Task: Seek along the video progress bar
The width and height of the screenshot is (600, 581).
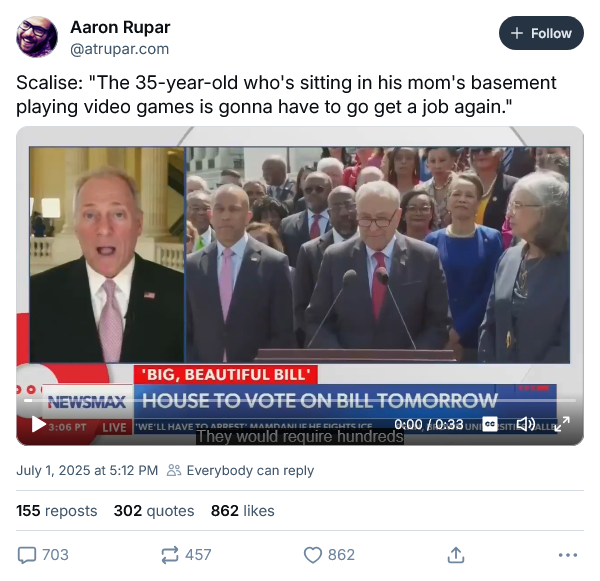Action: (x=300, y=400)
